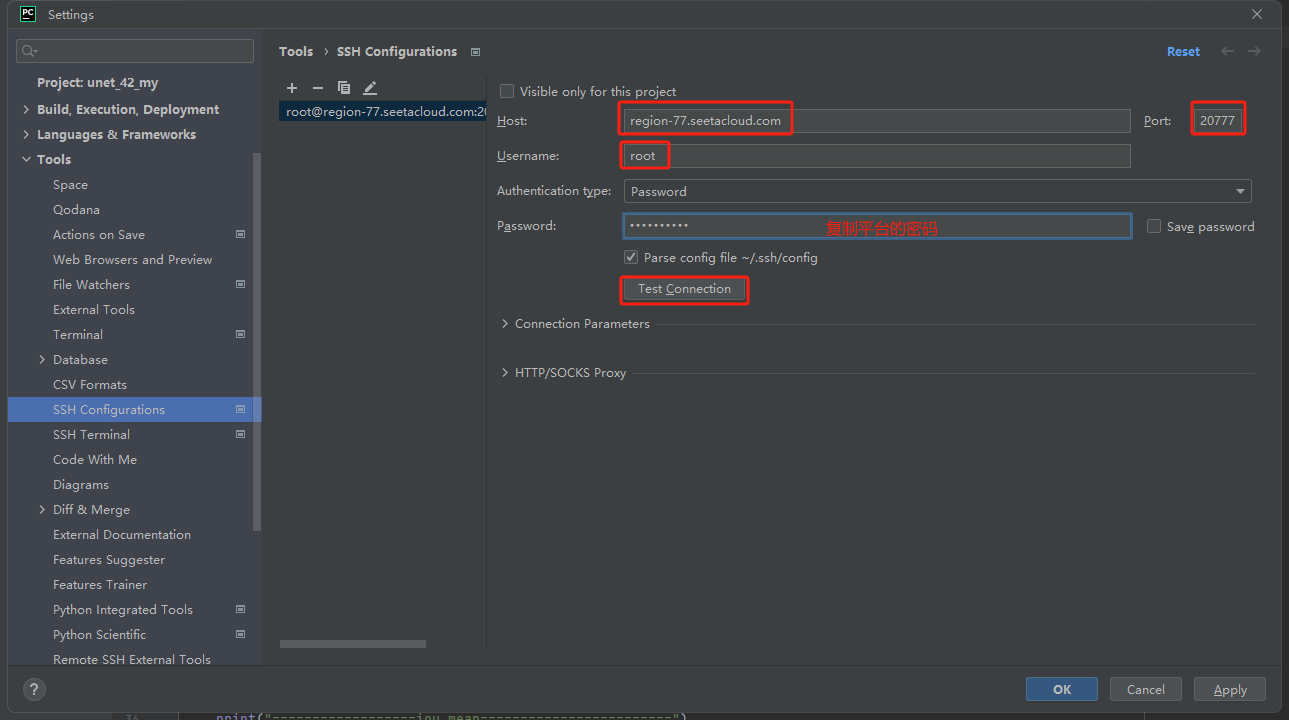
Task: Click the Username input field
Action: 877,156
